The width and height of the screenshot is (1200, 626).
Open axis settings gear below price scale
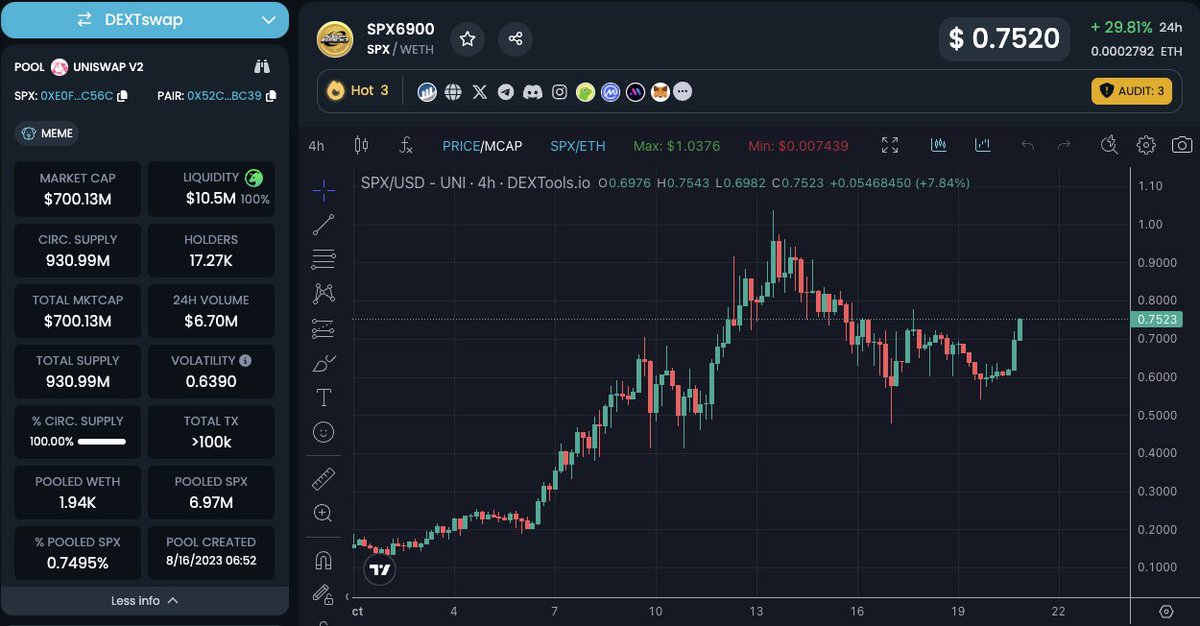(1166, 611)
